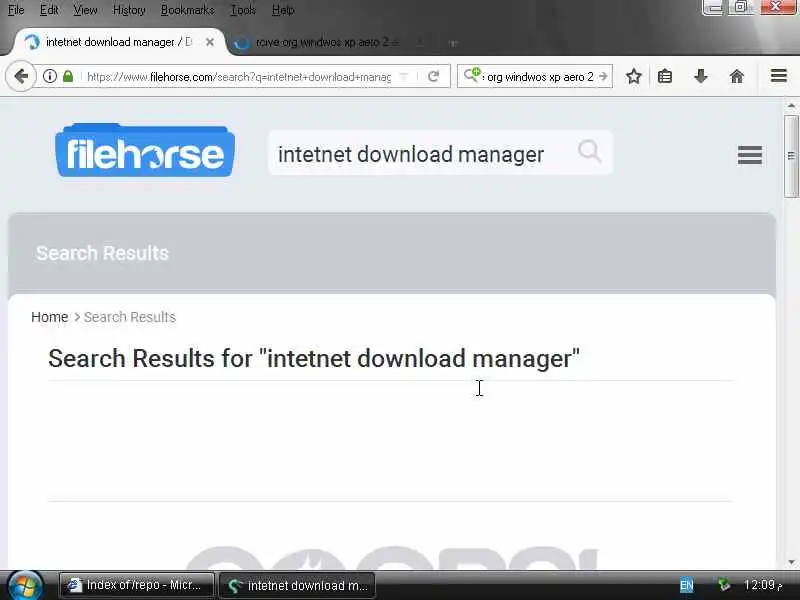
Task: Switch to the windwos xp aero tab
Action: tap(327, 42)
